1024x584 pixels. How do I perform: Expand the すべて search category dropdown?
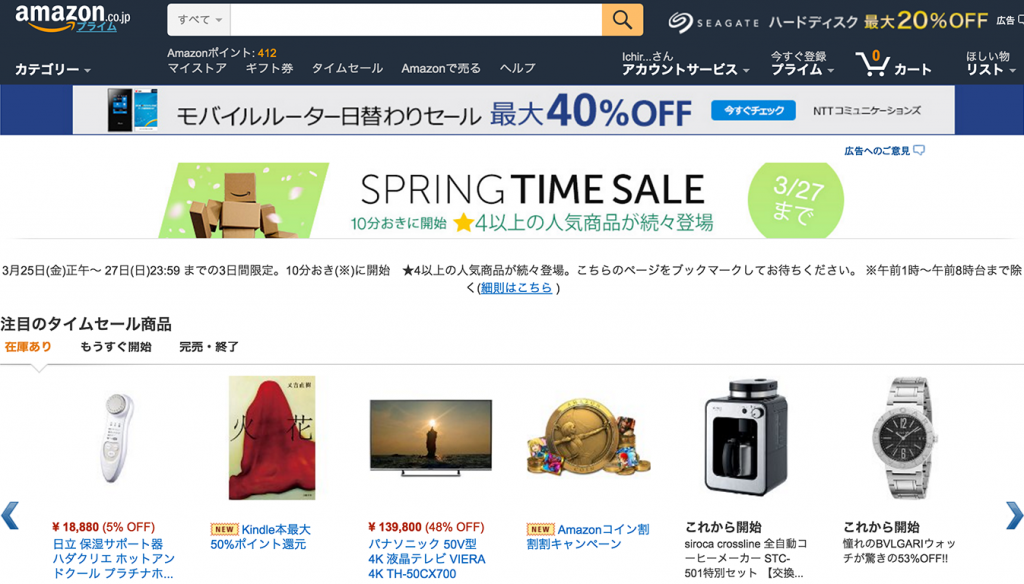[x=200, y=20]
